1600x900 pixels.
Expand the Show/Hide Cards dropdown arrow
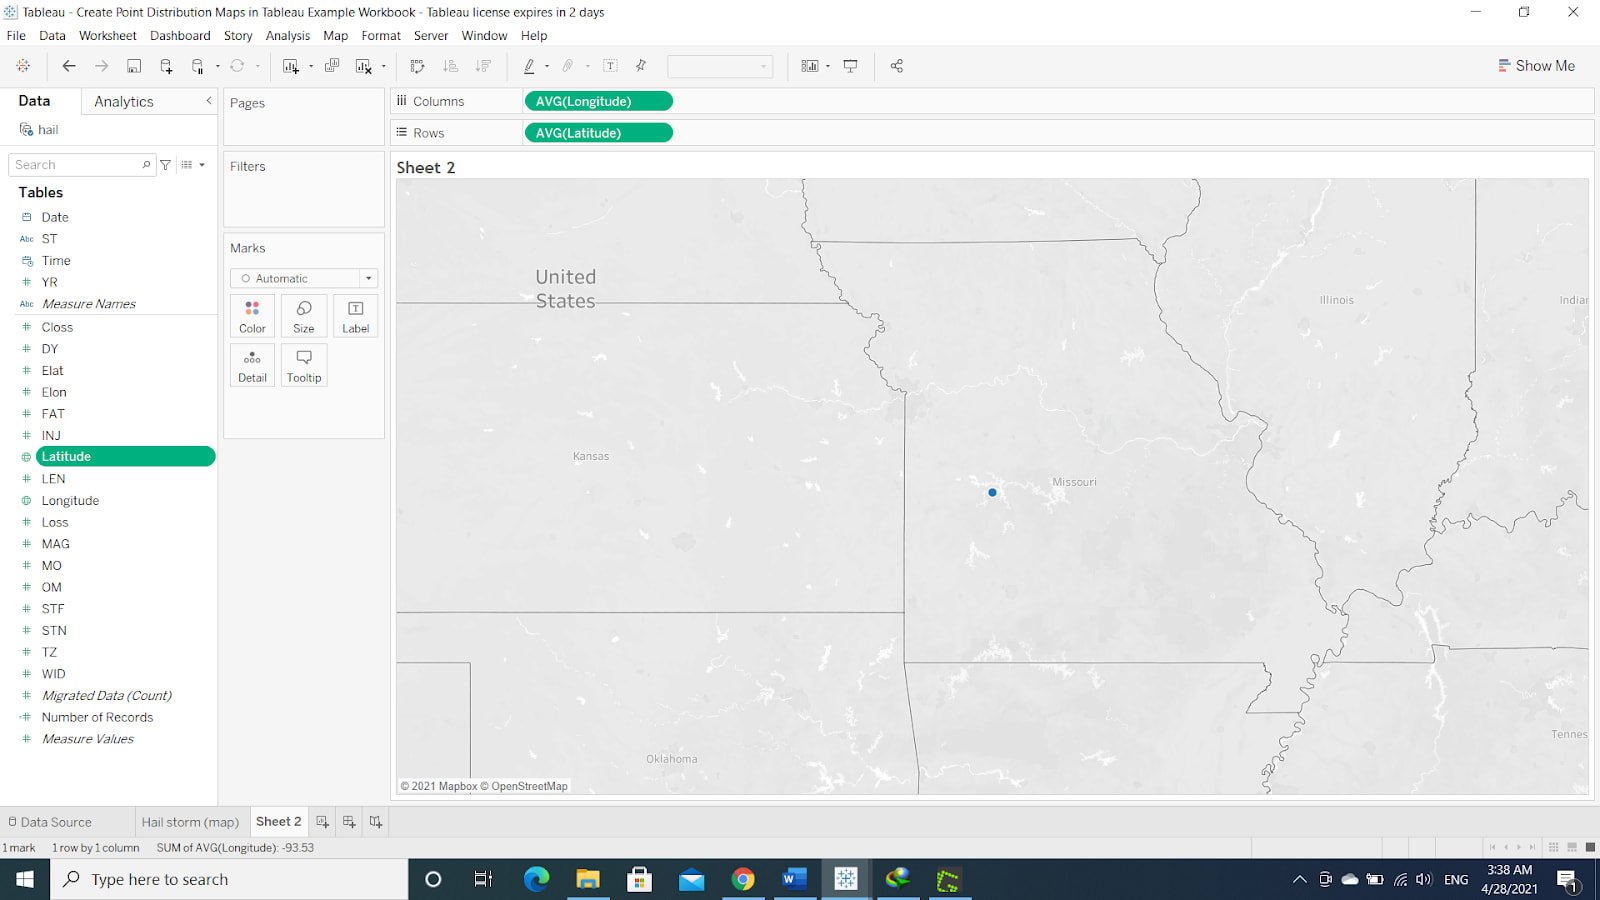pyautogui.click(x=828, y=66)
